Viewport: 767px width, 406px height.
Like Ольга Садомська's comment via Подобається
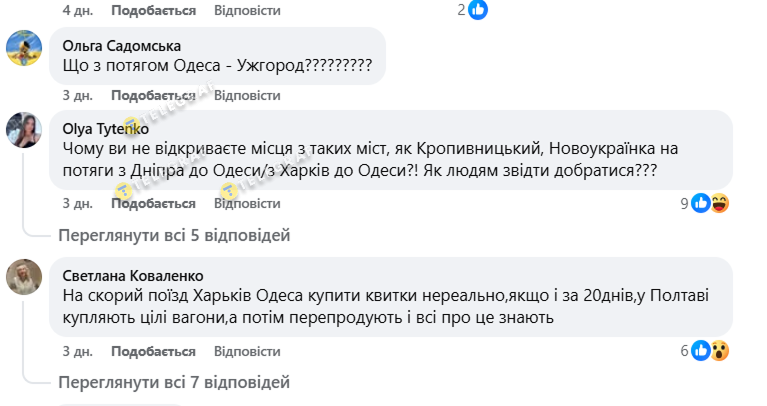[153, 95]
